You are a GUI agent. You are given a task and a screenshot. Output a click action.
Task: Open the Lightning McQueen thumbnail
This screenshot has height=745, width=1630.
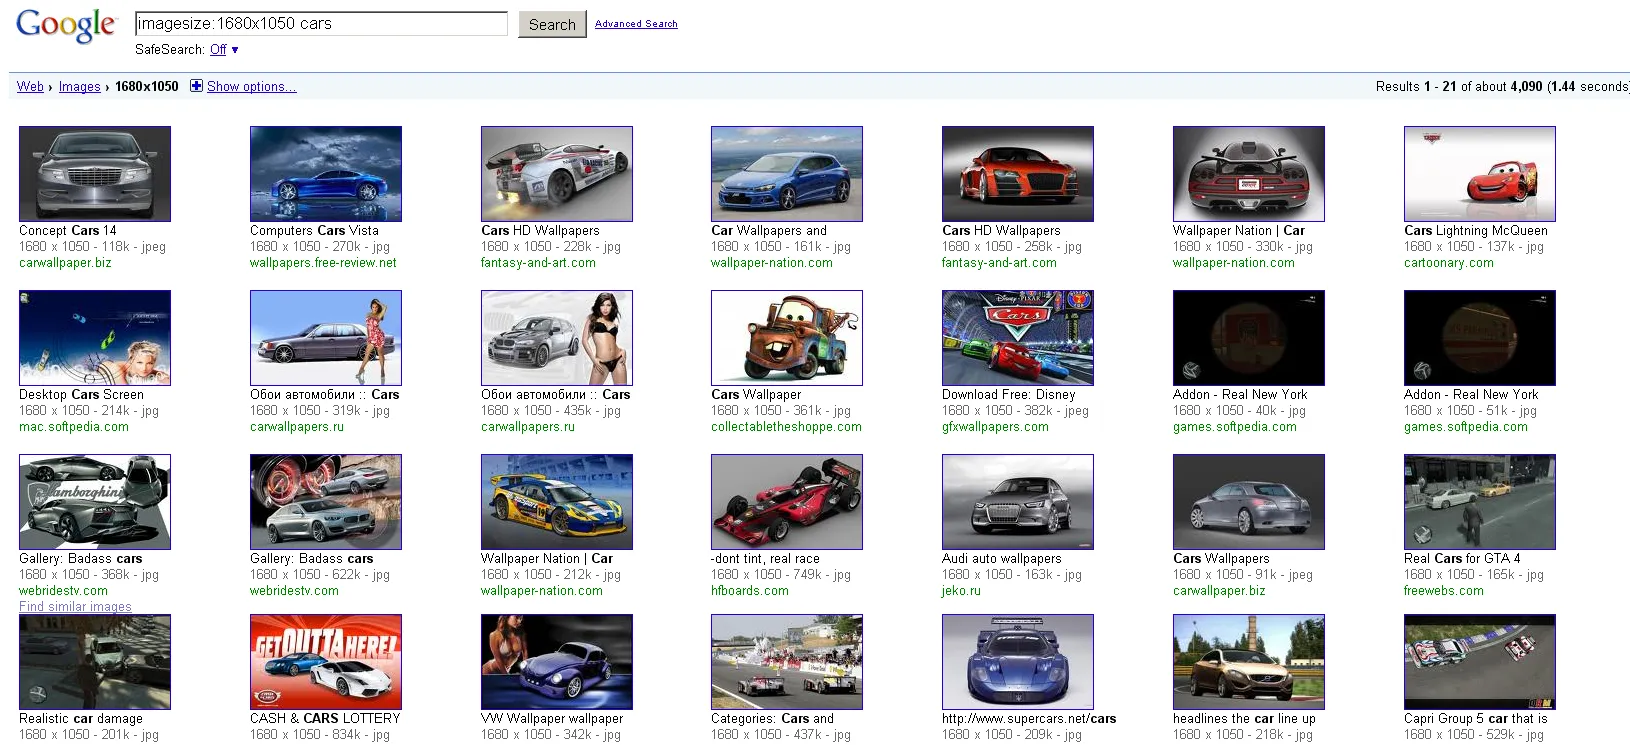point(1480,174)
